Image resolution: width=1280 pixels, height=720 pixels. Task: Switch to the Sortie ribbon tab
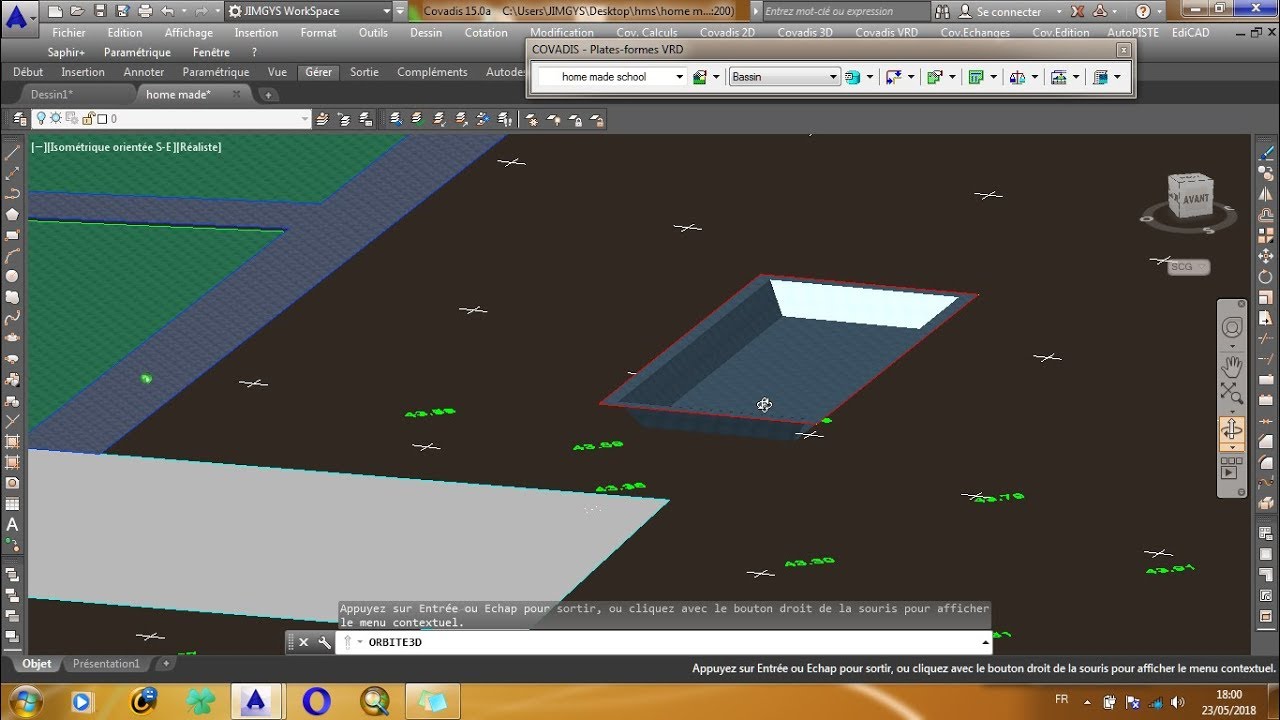(x=364, y=72)
